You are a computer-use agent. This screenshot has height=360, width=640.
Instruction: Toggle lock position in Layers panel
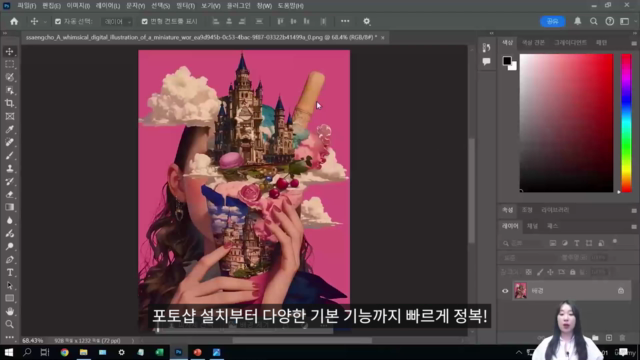pos(550,272)
